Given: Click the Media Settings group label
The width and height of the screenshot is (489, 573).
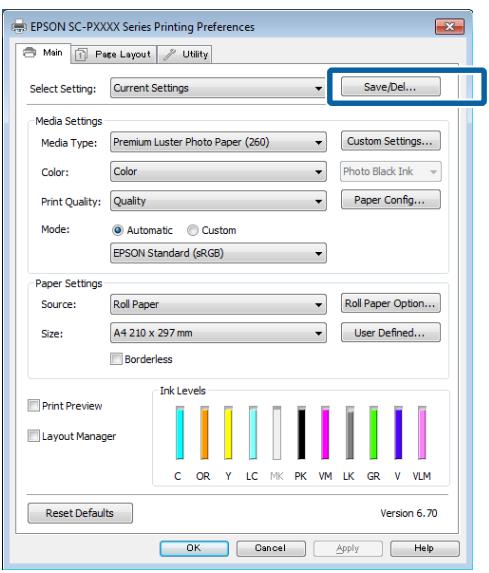Looking at the screenshot, I should click(x=69, y=121).
